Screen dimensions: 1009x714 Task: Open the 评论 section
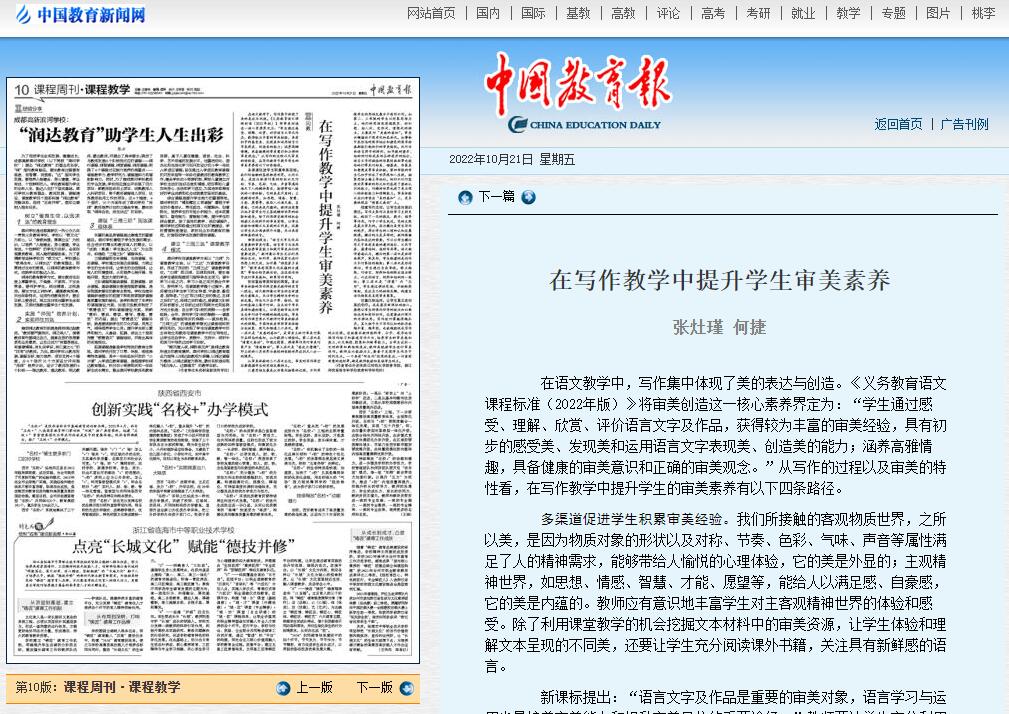pyautogui.click(x=668, y=13)
